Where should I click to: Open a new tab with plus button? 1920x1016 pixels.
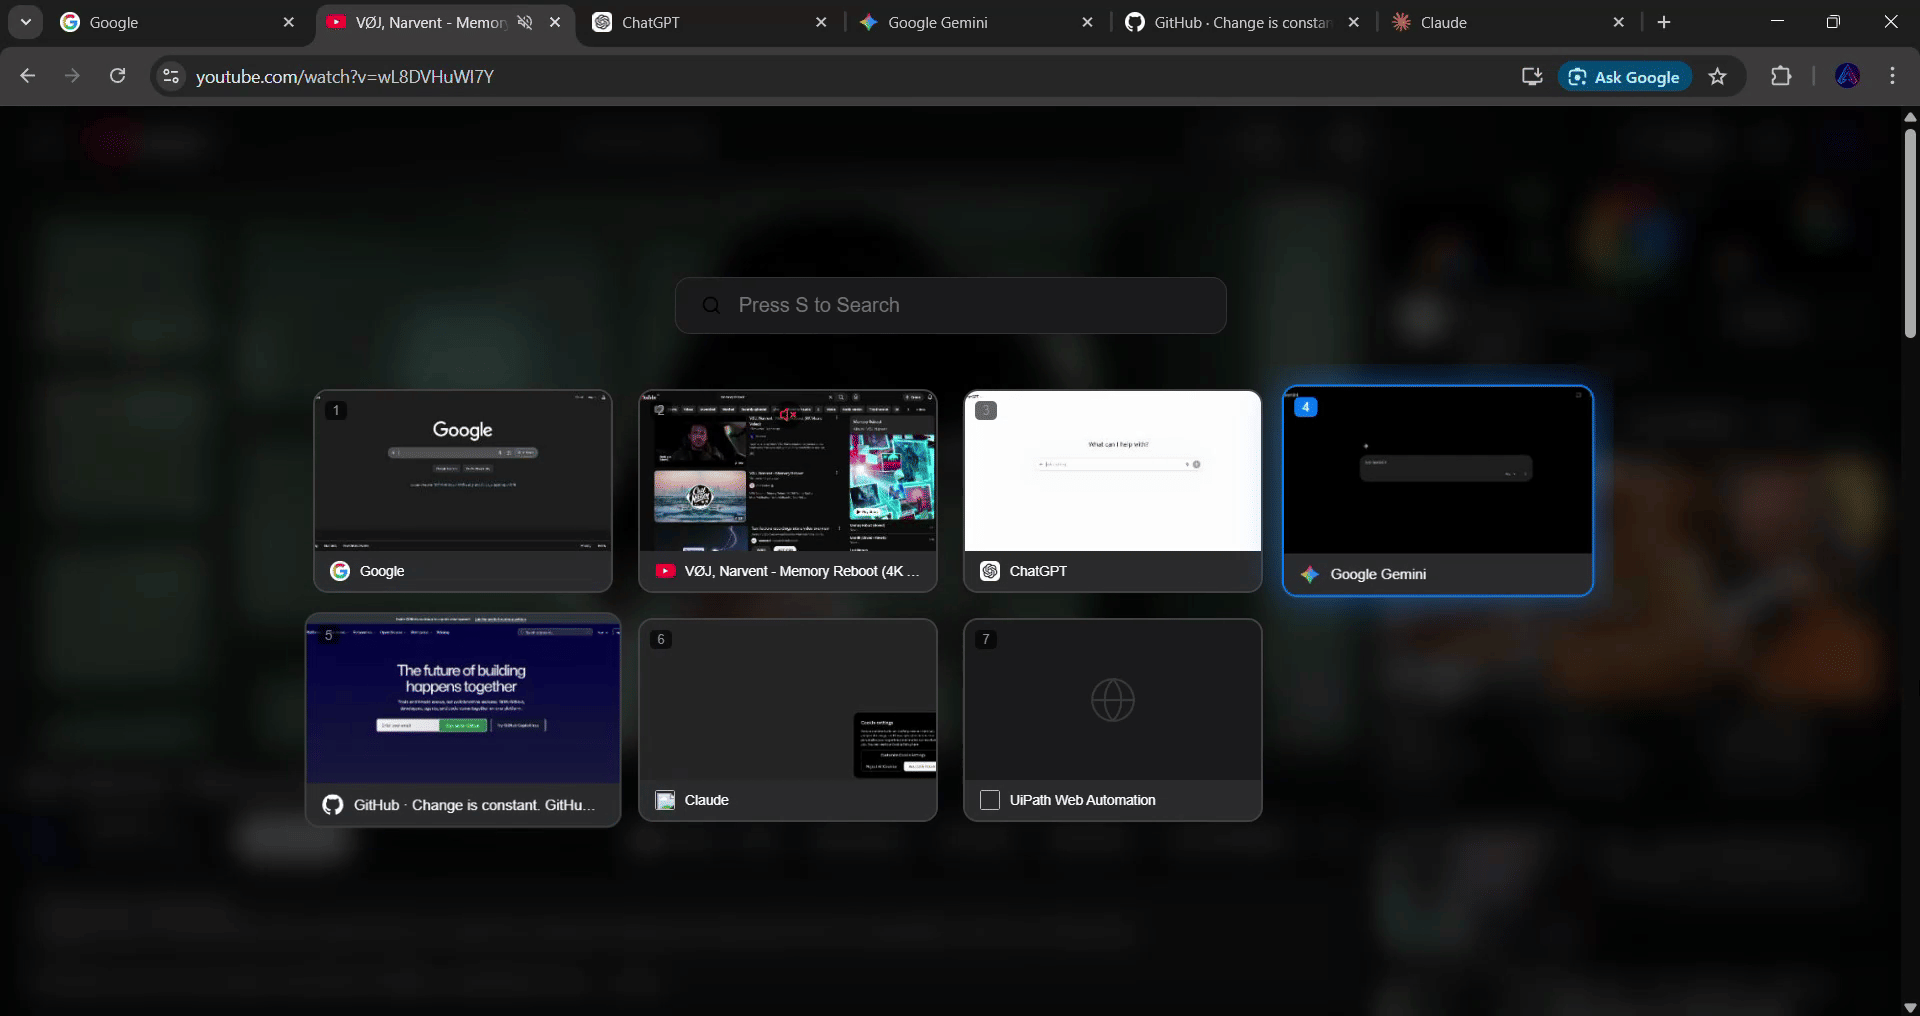click(1664, 22)
